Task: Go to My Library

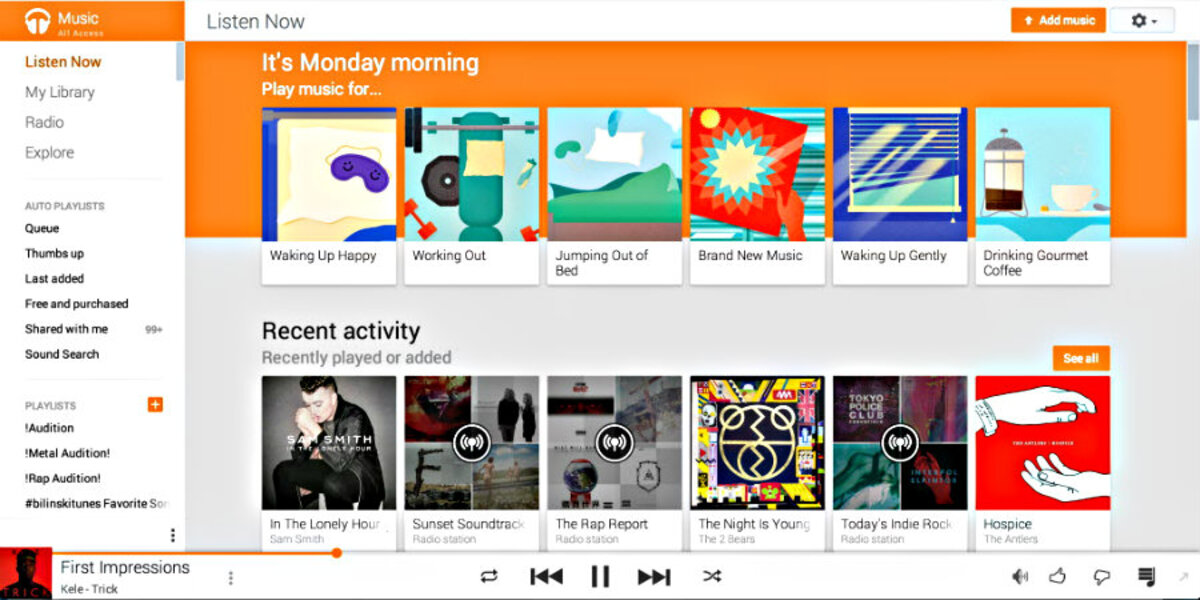Action: [60, 92]
